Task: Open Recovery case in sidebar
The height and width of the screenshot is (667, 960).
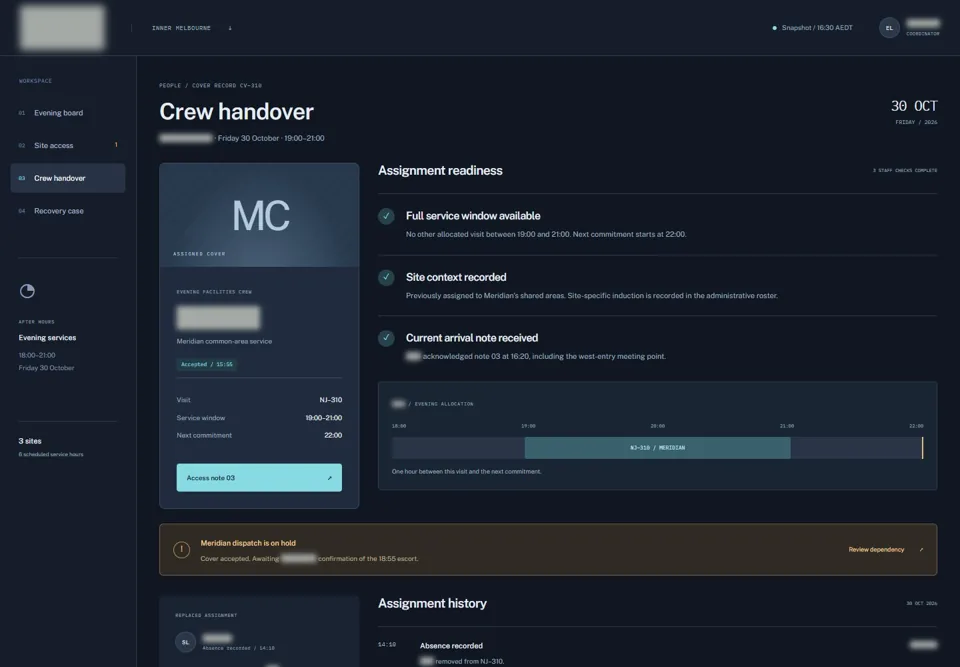Action: (x=68, y=211)
